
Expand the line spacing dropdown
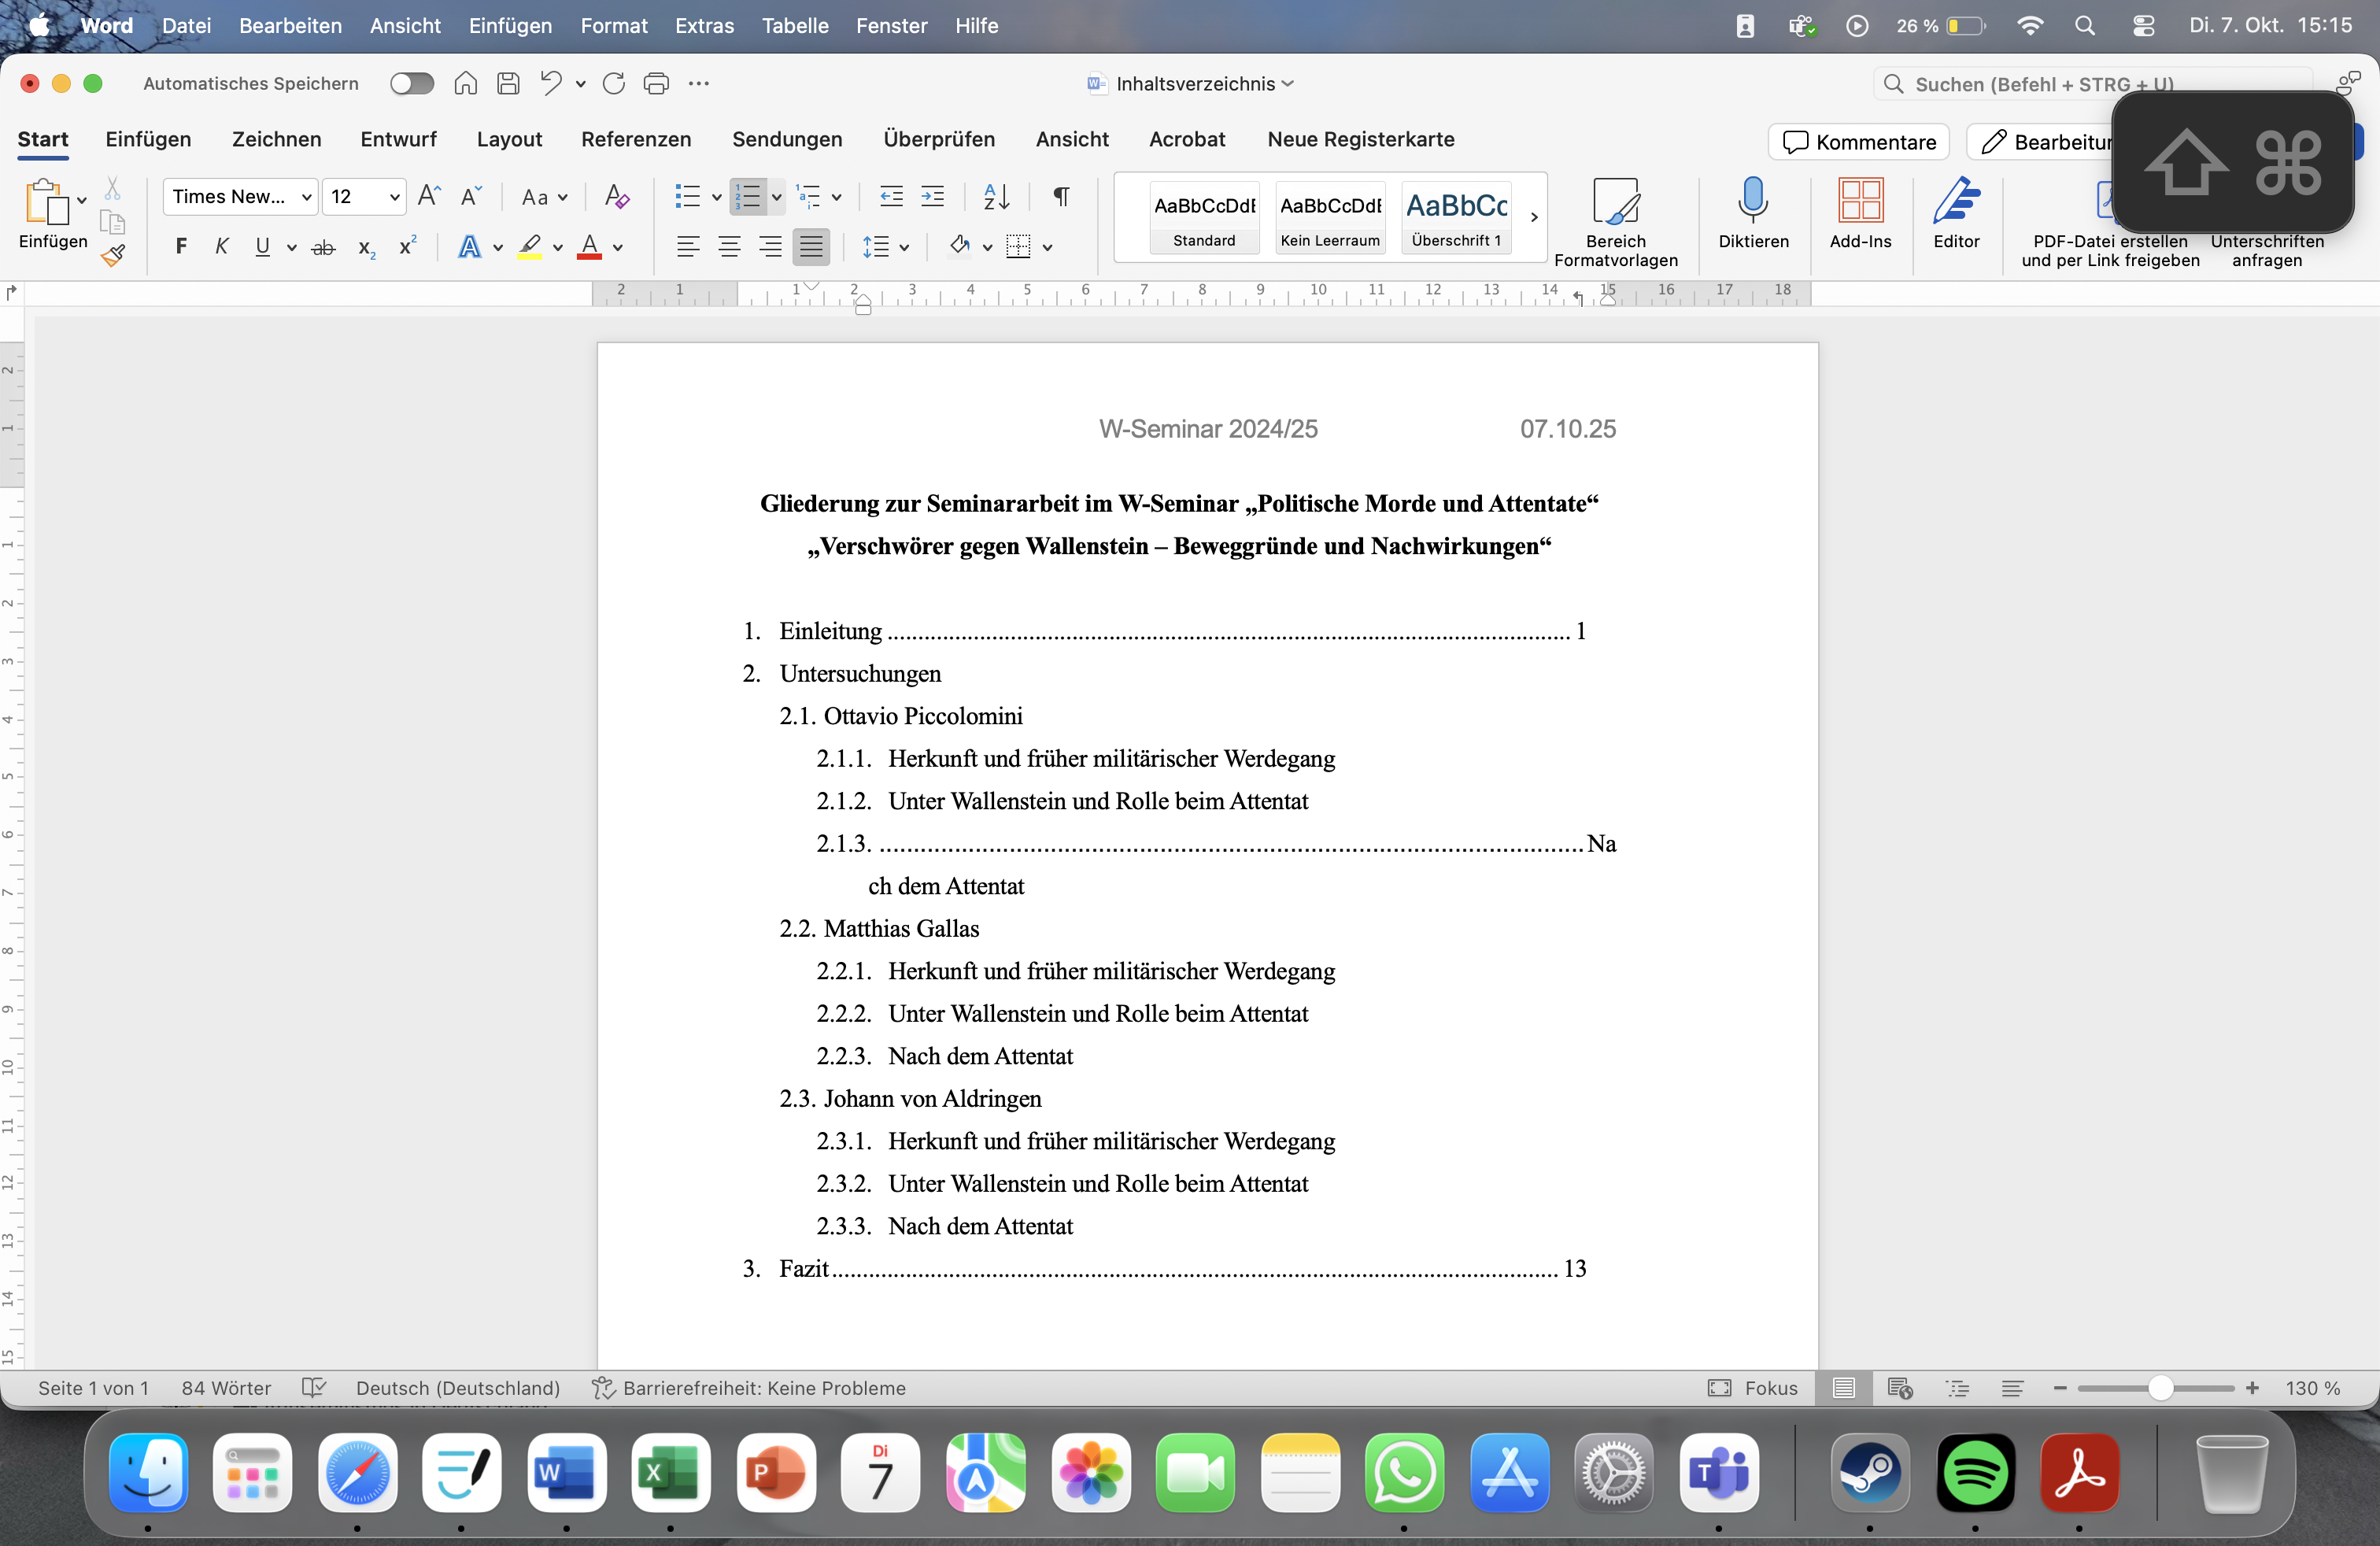point(903,247)
